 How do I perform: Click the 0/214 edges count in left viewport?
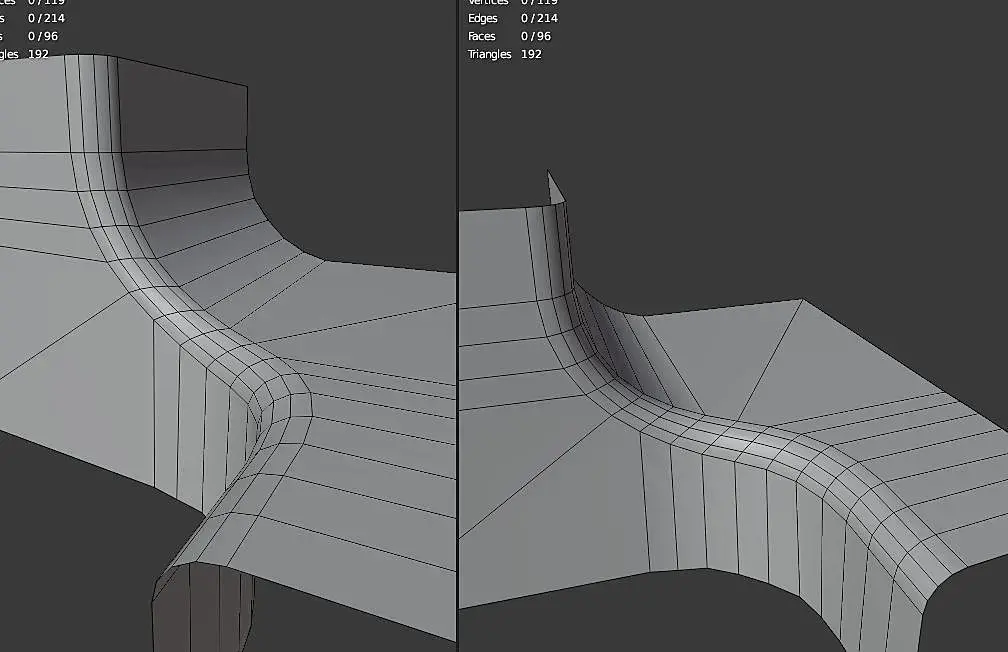pyautogui.click(x=46, y=18)
